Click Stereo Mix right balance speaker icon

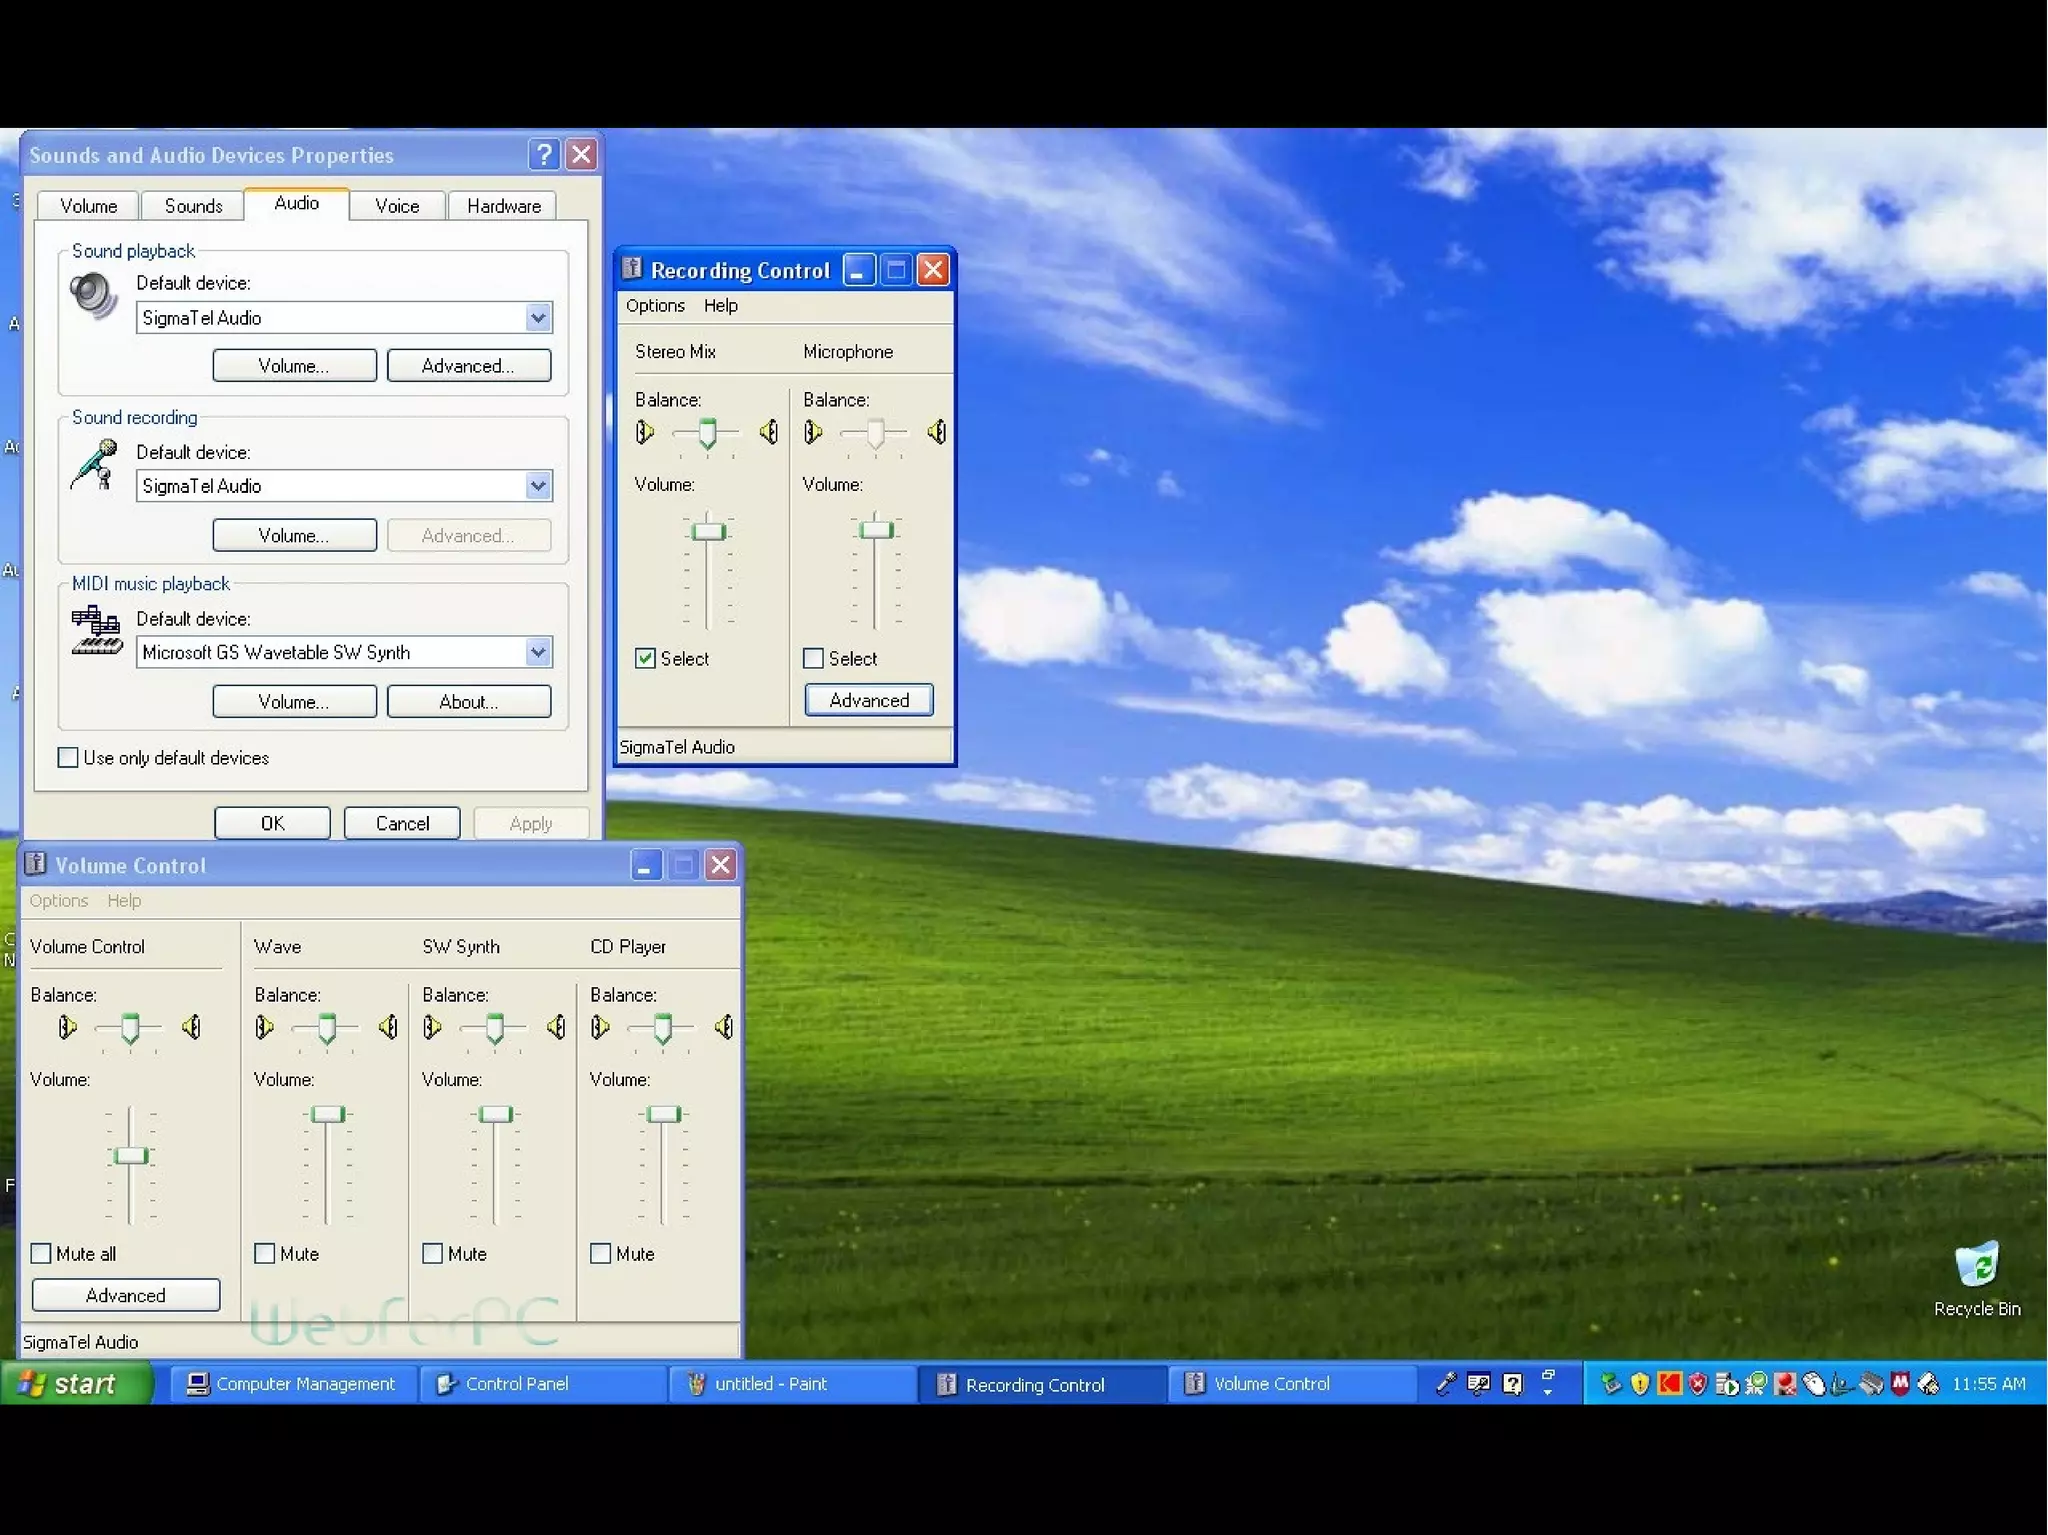pyautogui.click(x=768, y=432)
